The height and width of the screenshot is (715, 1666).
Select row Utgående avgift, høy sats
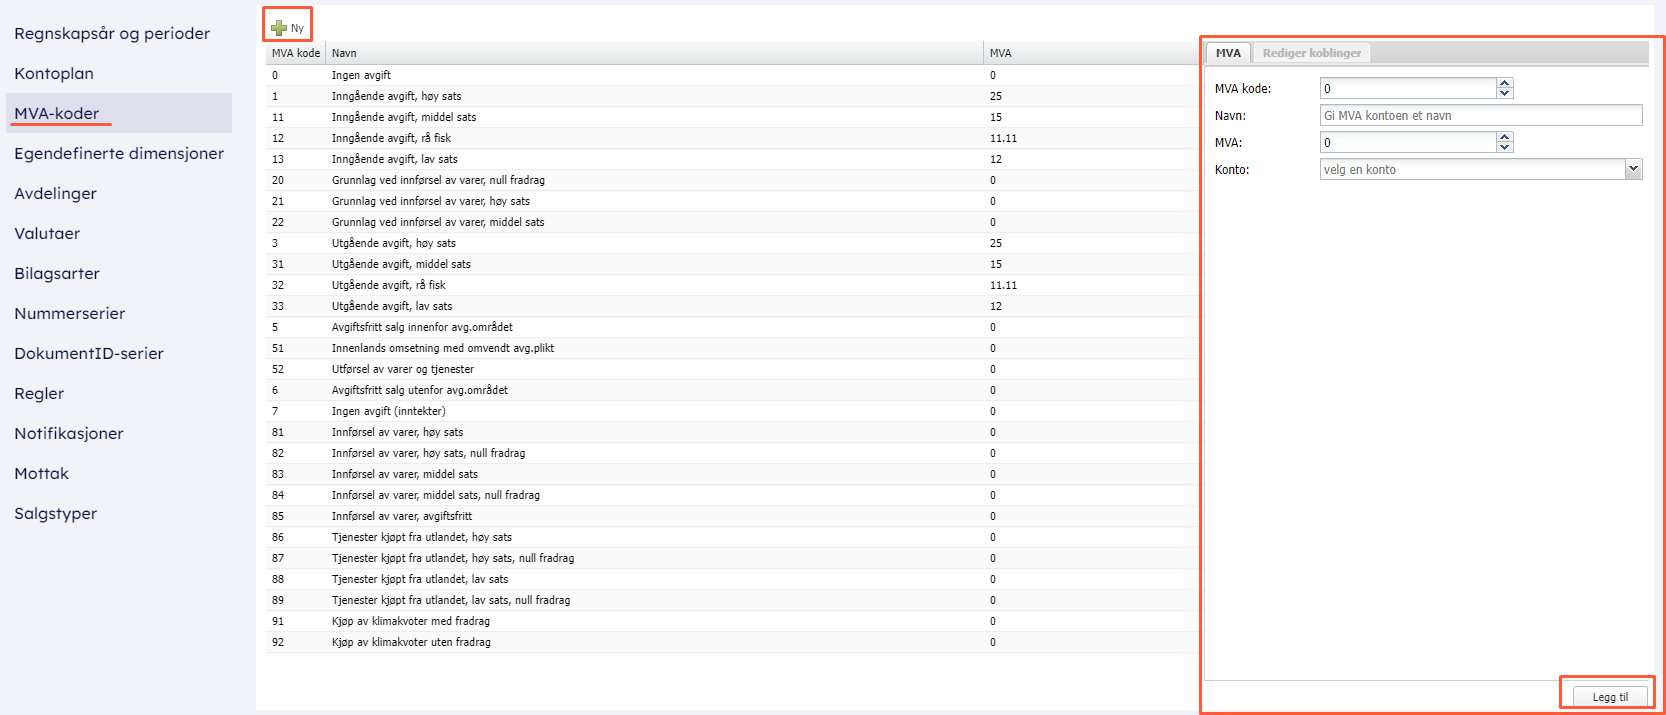pyautogui.click(x=394, y=243)
